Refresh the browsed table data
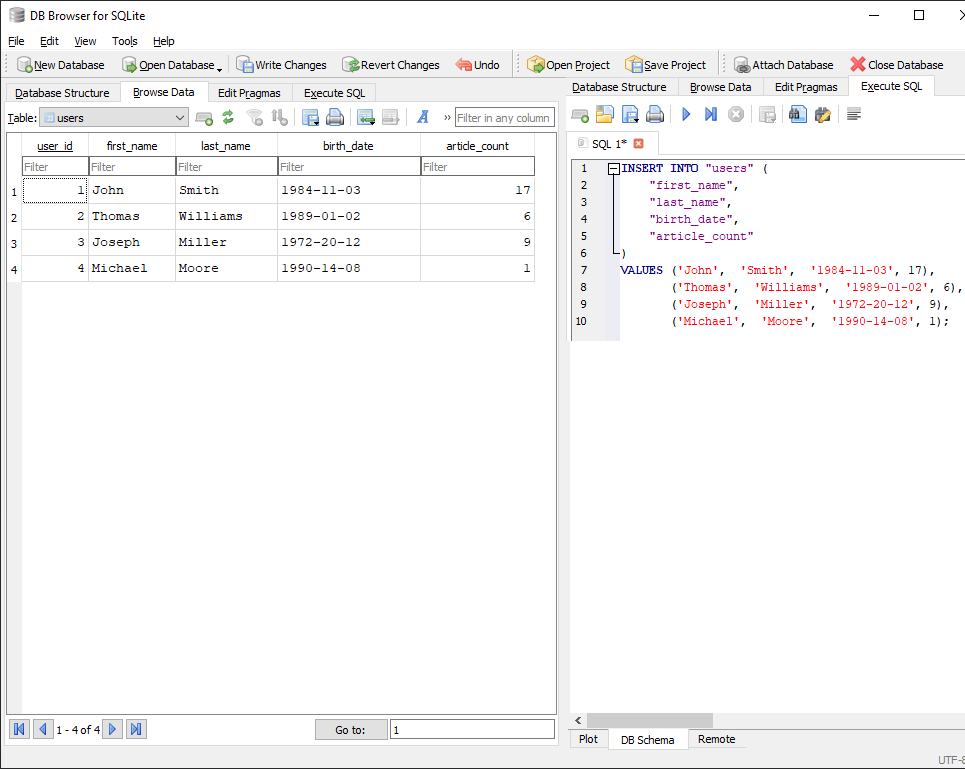Screen dimensions: 965x769 [x=228, y=117]
